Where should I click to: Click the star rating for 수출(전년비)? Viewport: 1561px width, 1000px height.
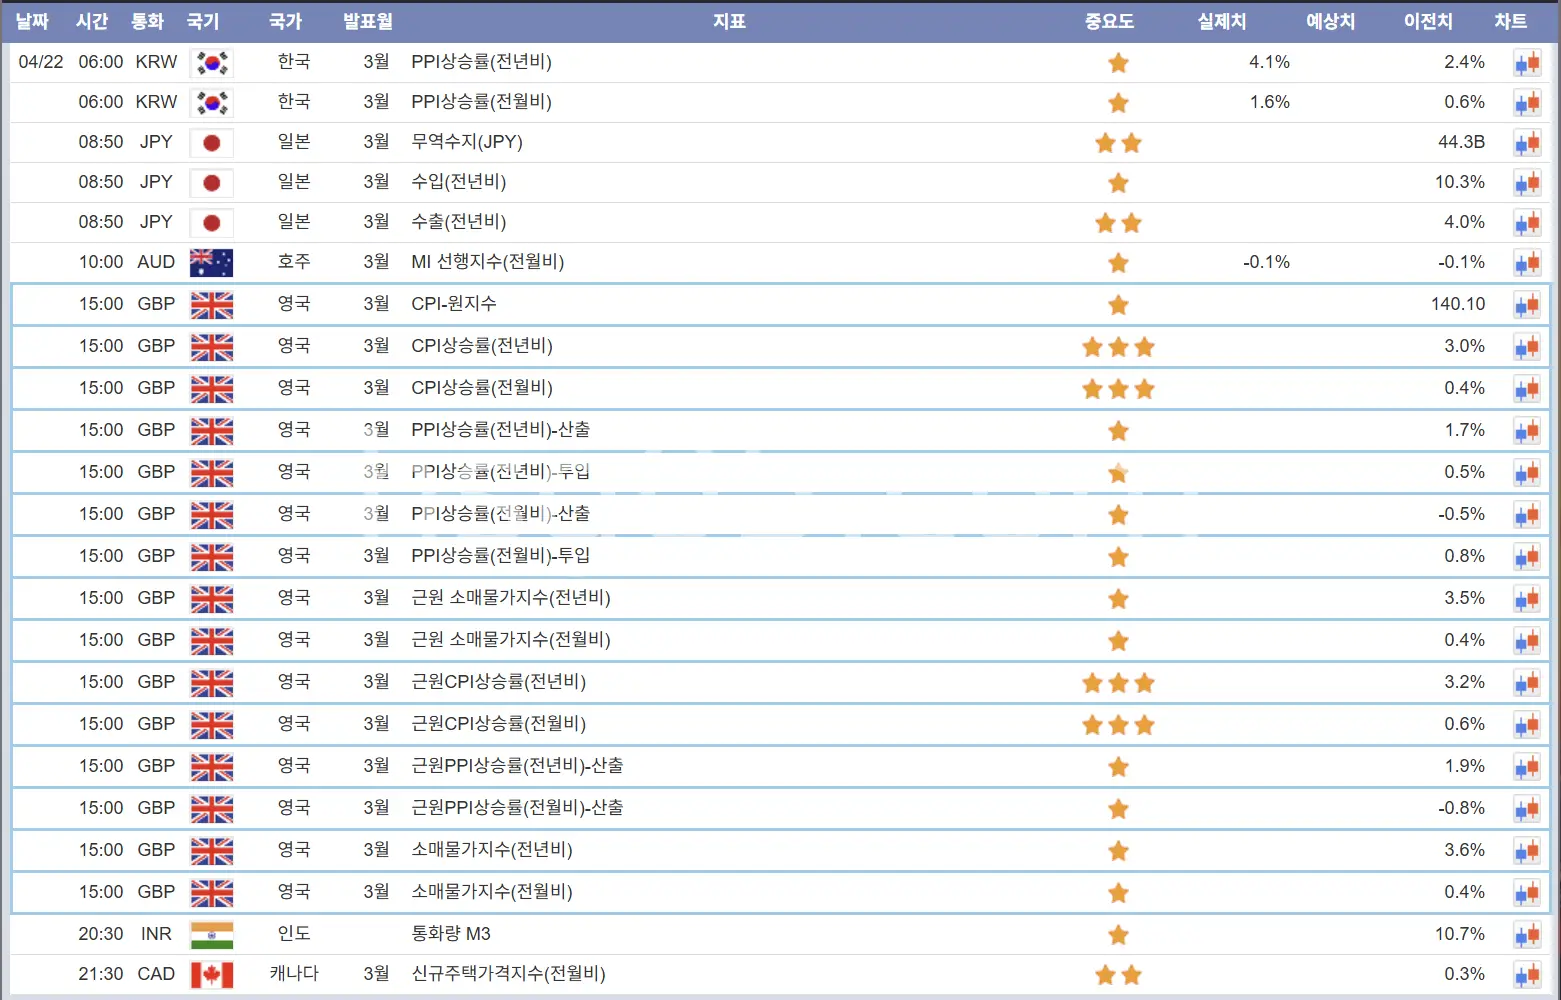1118,223
